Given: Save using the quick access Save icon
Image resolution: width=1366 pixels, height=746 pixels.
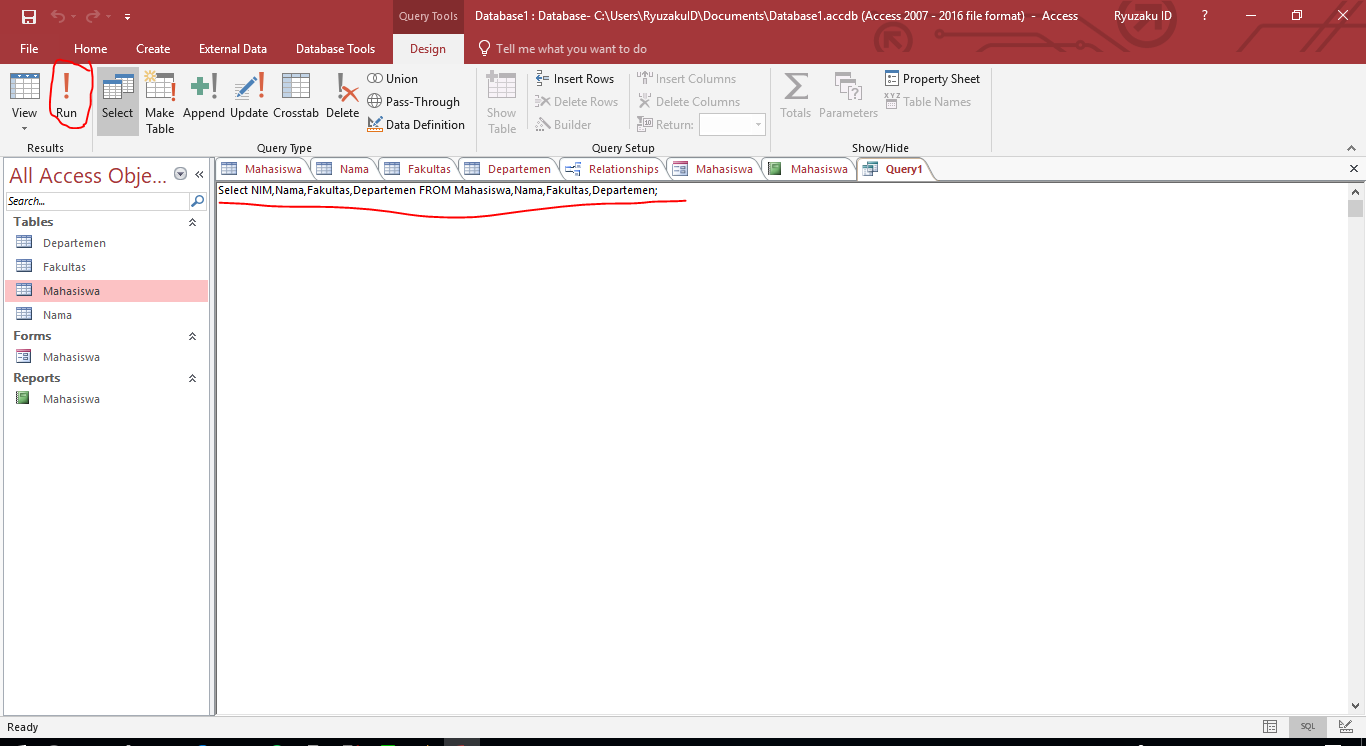Looking at the screenshot, I should 28,16.
